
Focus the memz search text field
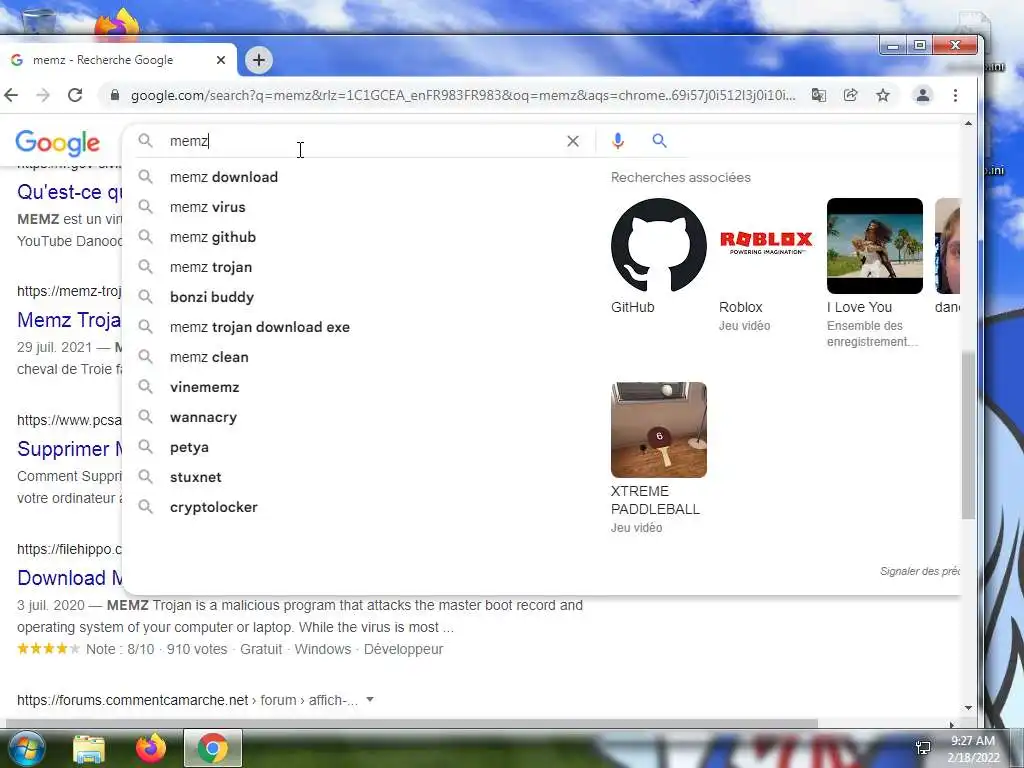pos(362,141)
